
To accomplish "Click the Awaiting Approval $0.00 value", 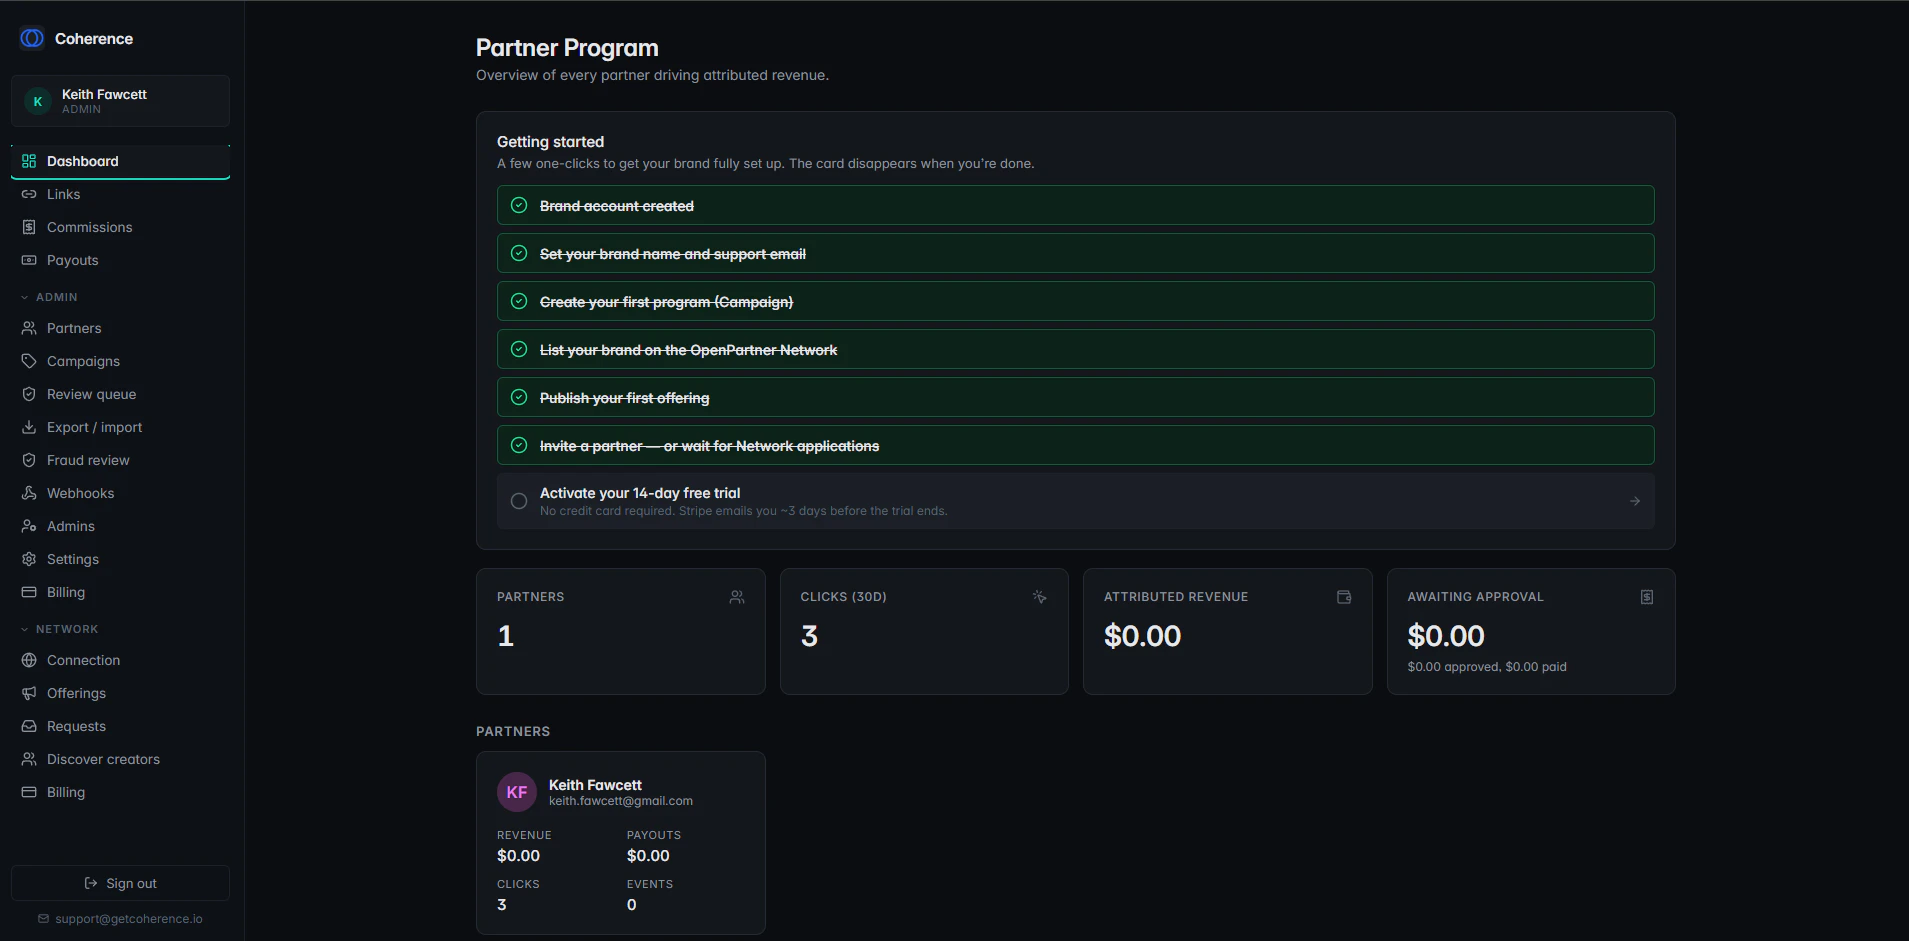I will (x=1446, y=636).
